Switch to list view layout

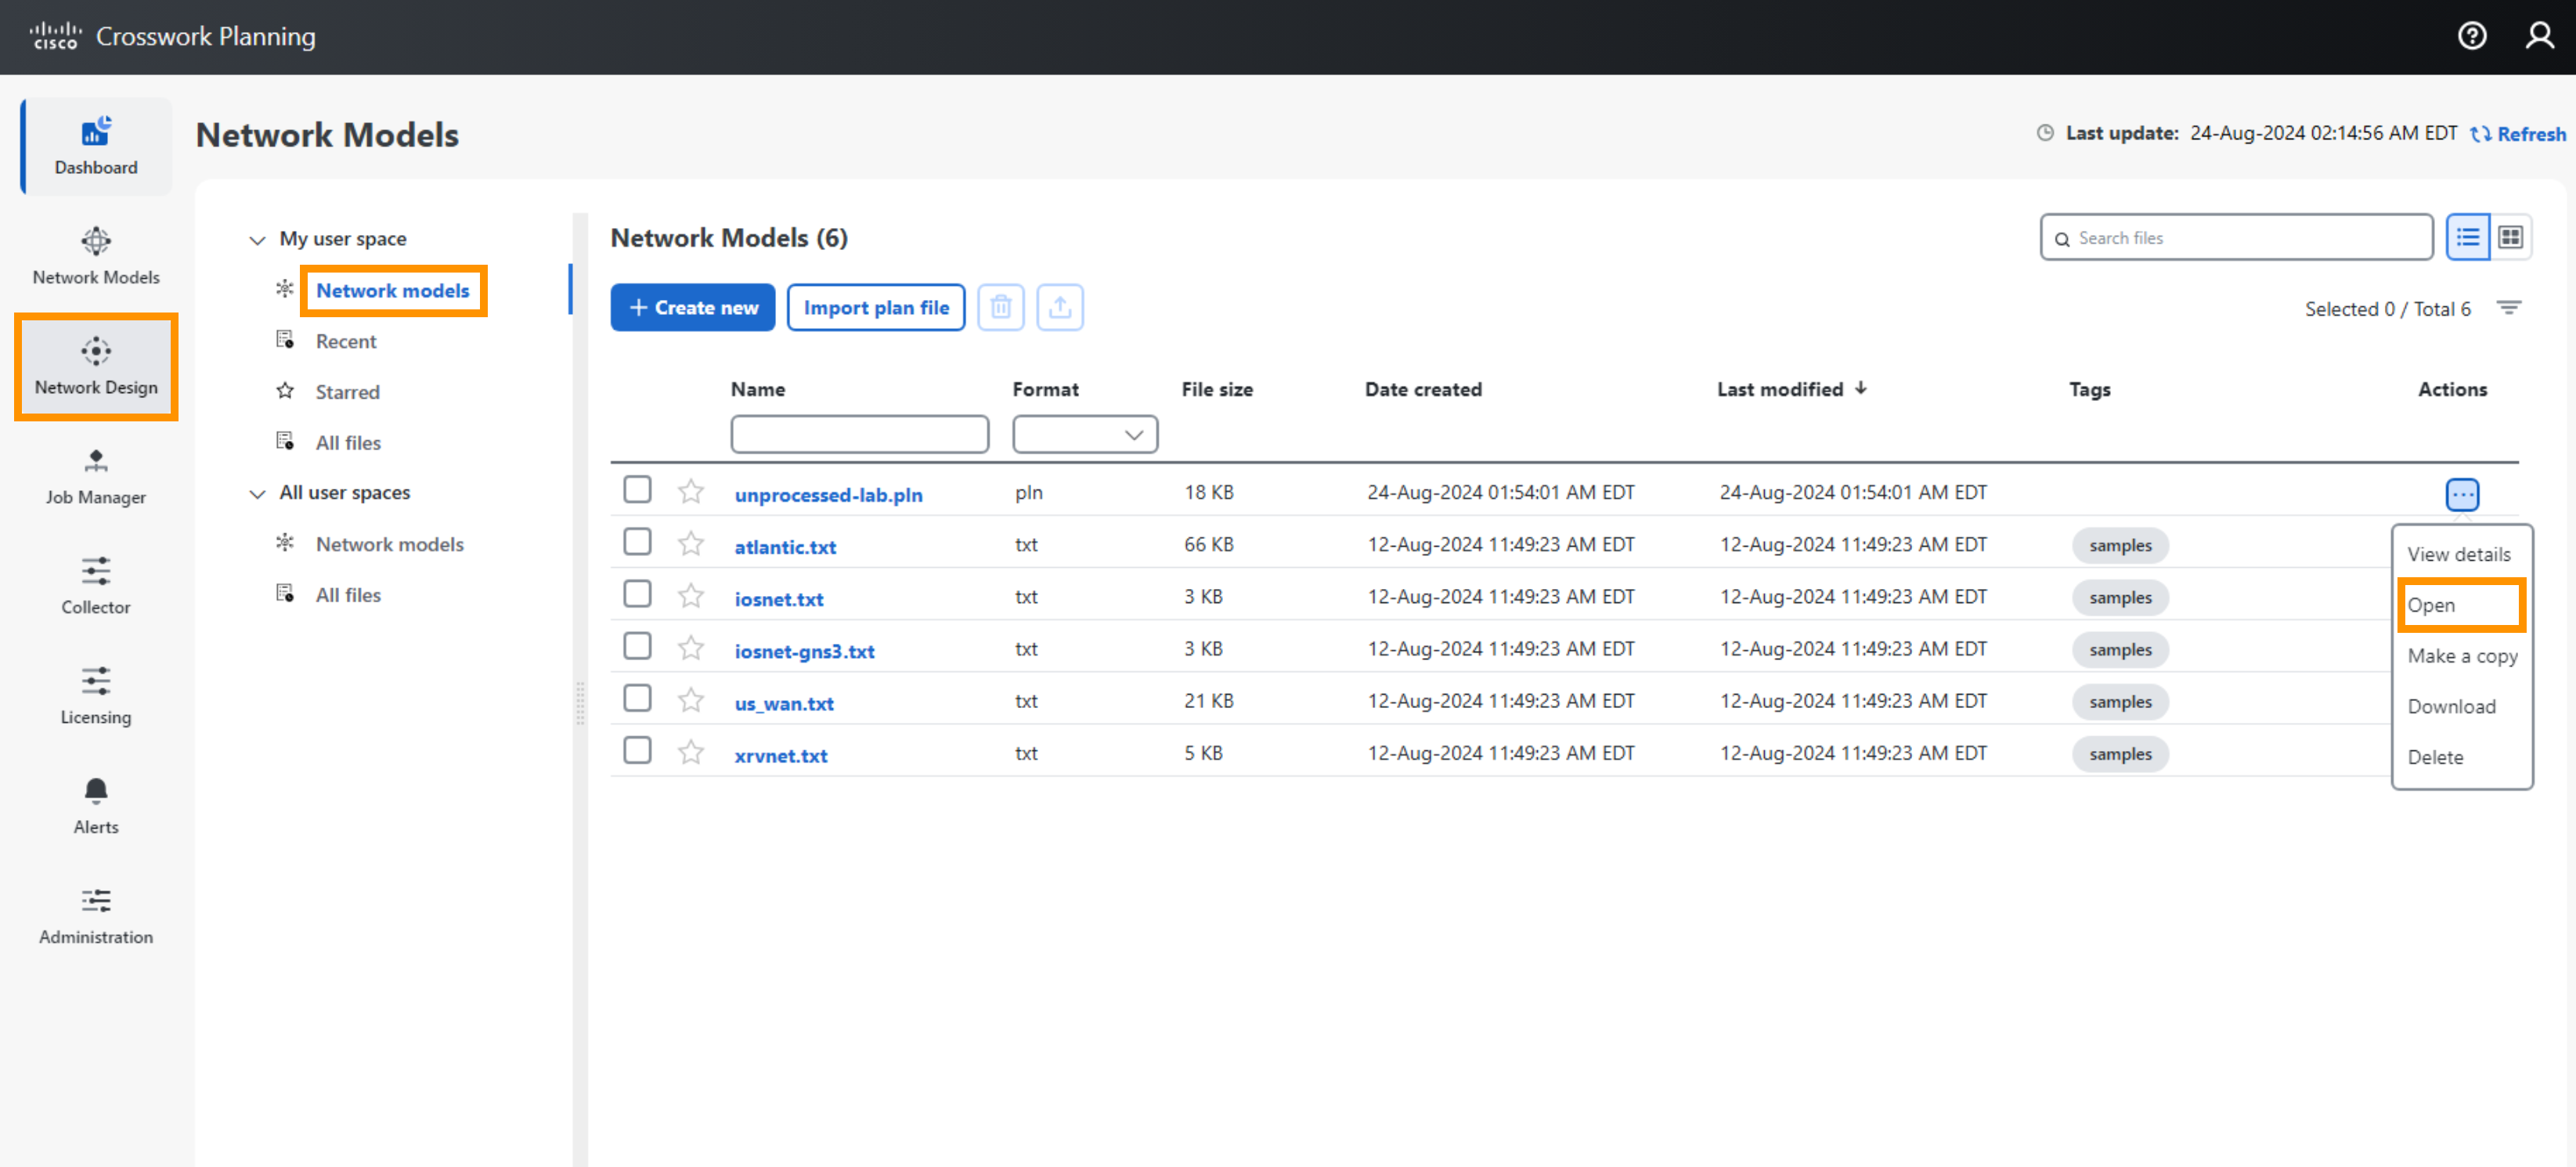pos(2467,237)
